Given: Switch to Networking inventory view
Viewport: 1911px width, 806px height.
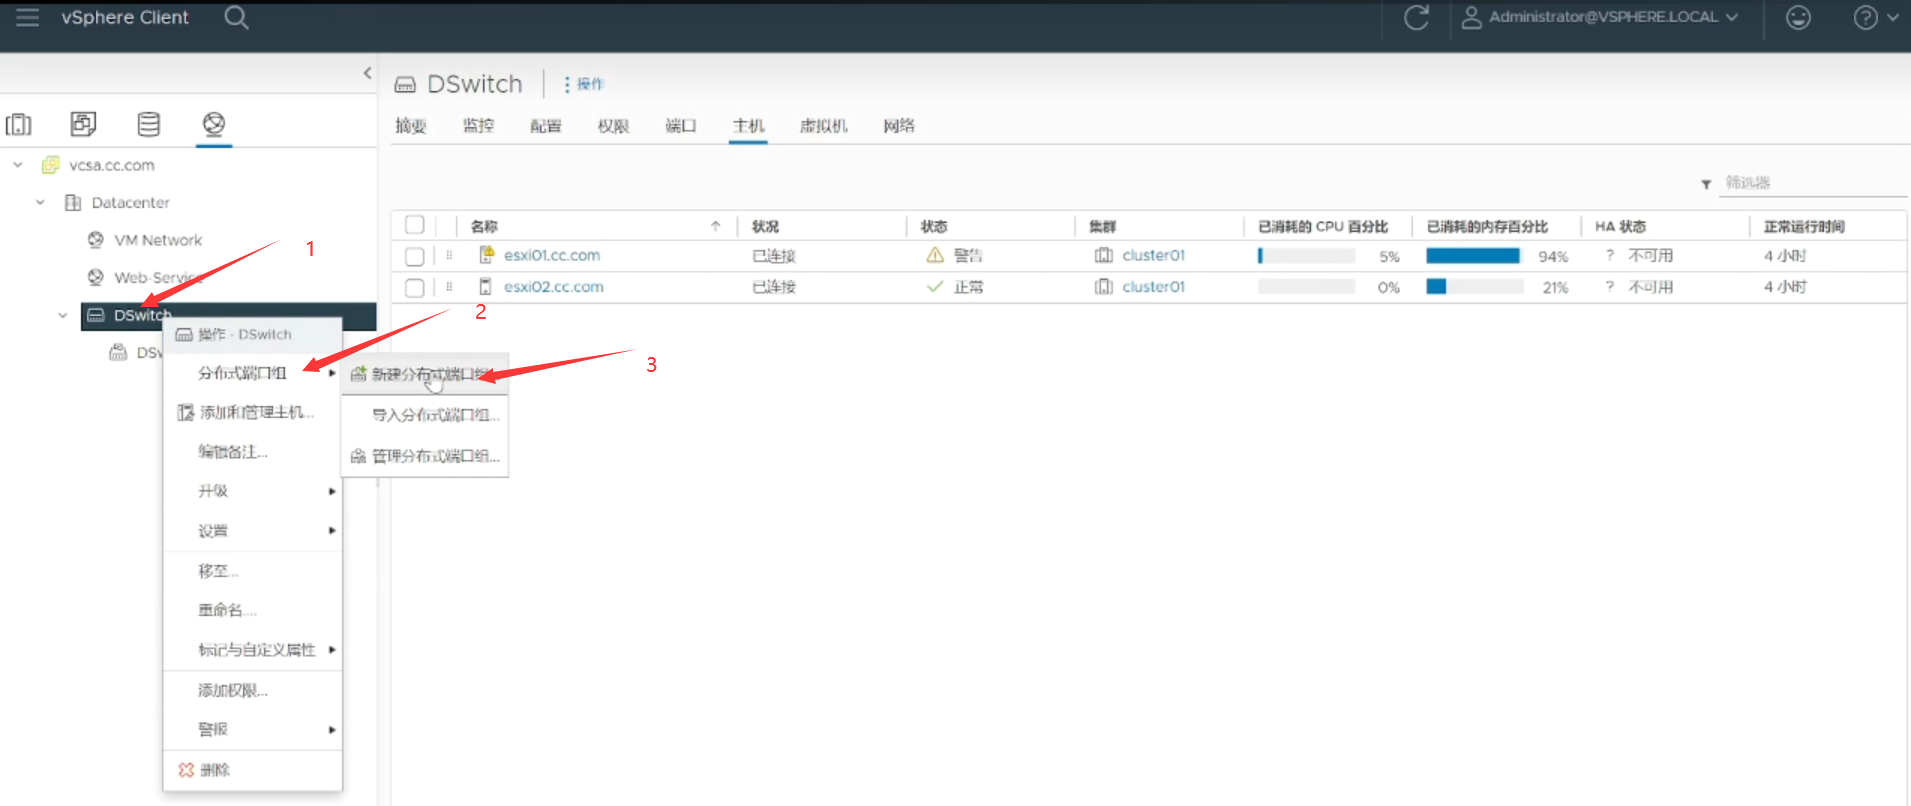Looking at the screenshot, I should tap(214, 124).
